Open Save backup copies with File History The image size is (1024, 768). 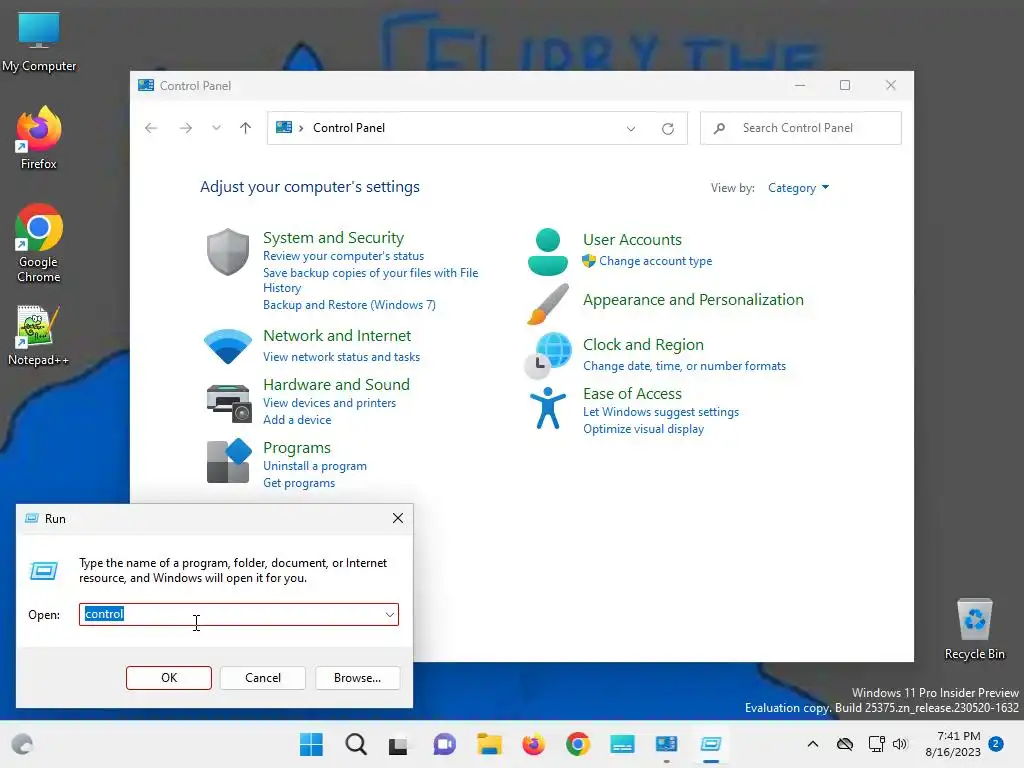click(x=370, y=280)
